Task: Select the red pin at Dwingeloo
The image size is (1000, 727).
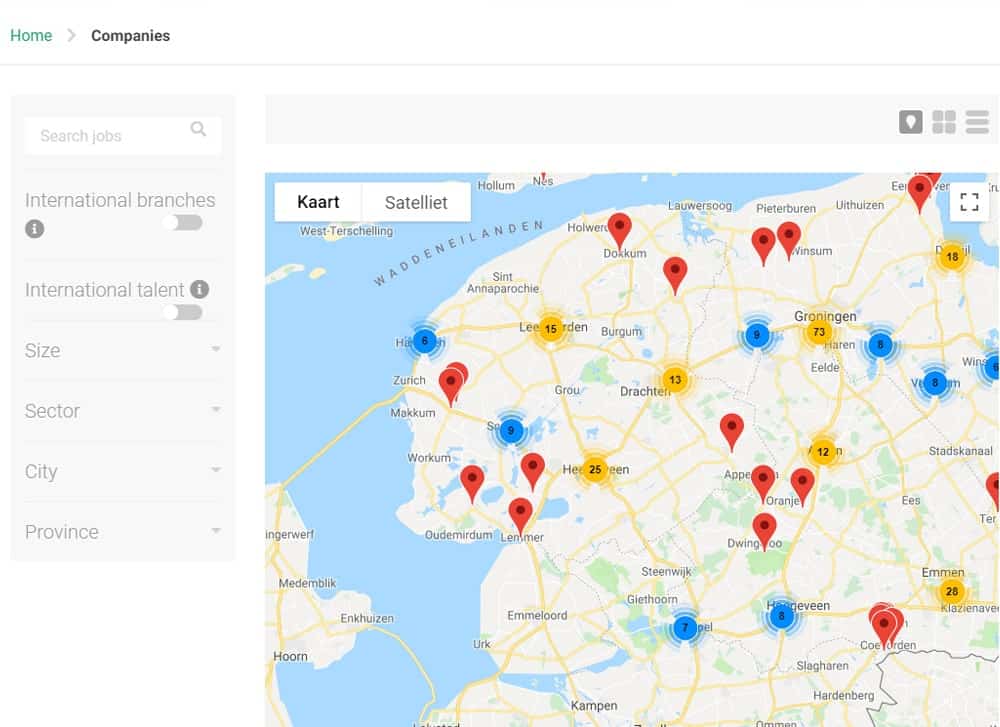Action: tap(764, 531)
